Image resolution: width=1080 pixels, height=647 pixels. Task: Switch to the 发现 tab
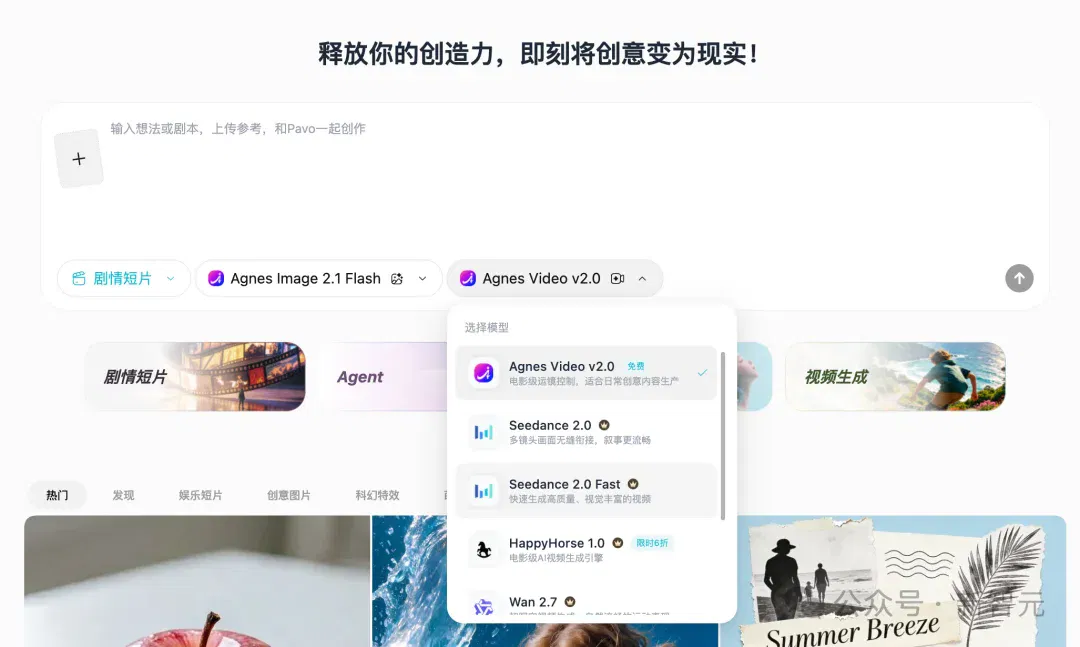point(123,495)
